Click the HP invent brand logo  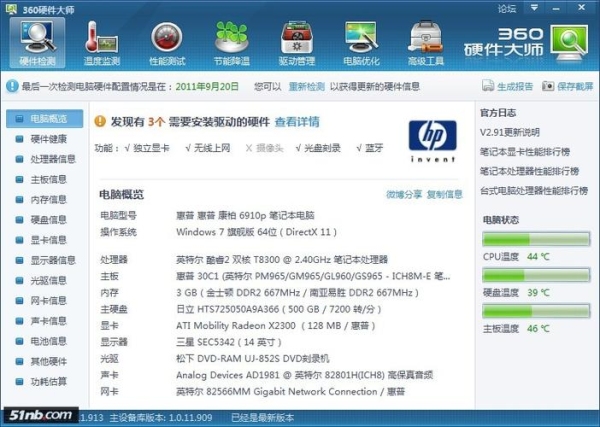[x=433, y=141]
